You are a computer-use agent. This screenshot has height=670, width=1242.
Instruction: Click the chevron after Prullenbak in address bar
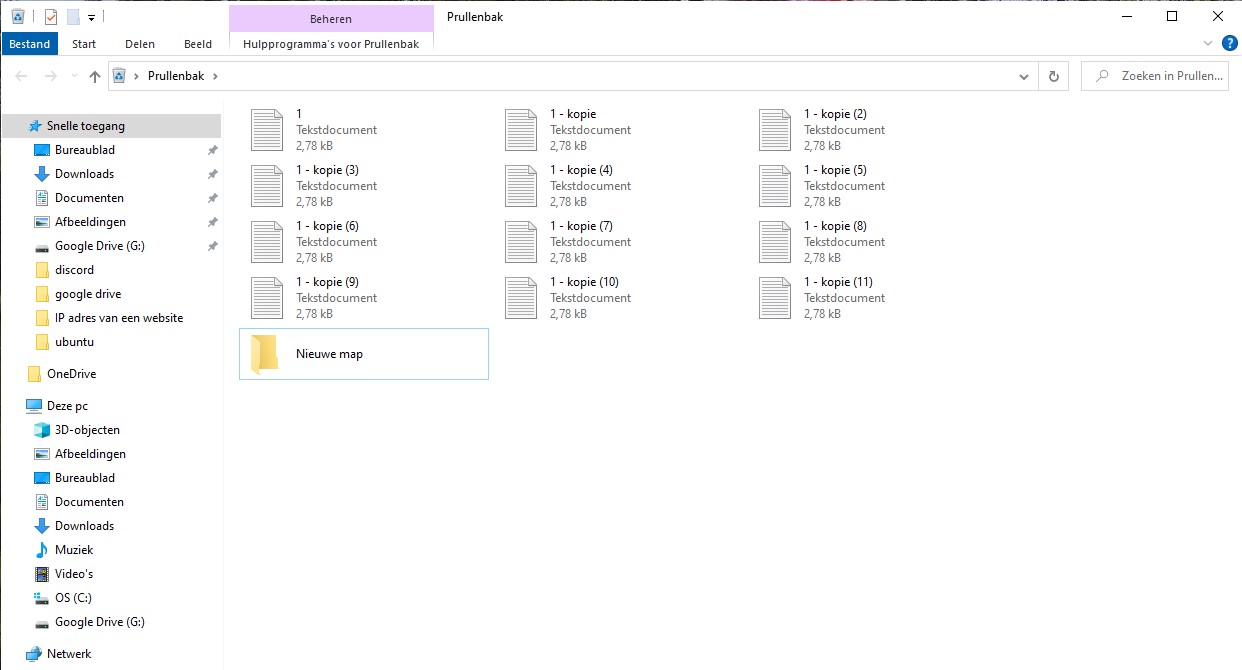(215, 76)
